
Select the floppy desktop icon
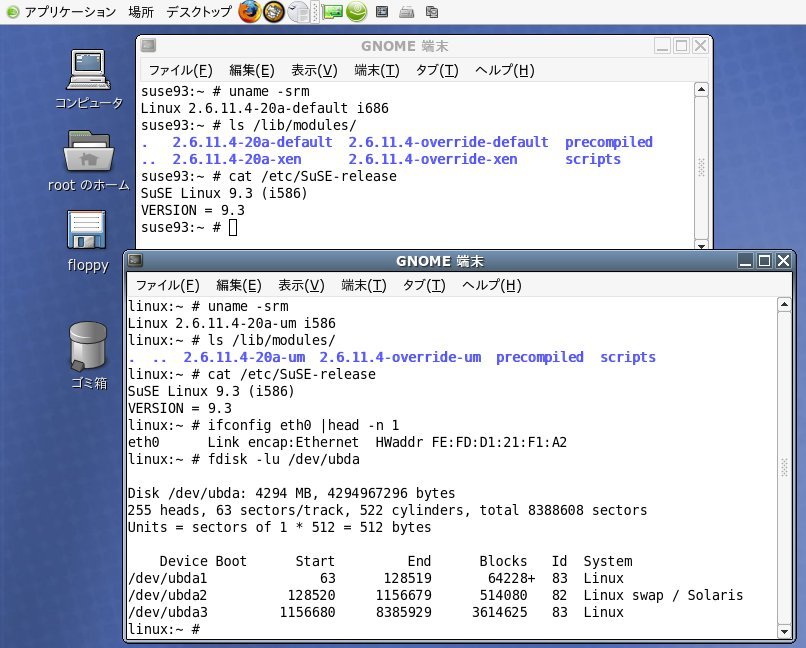pyautogui.click(x=87, y=242)
